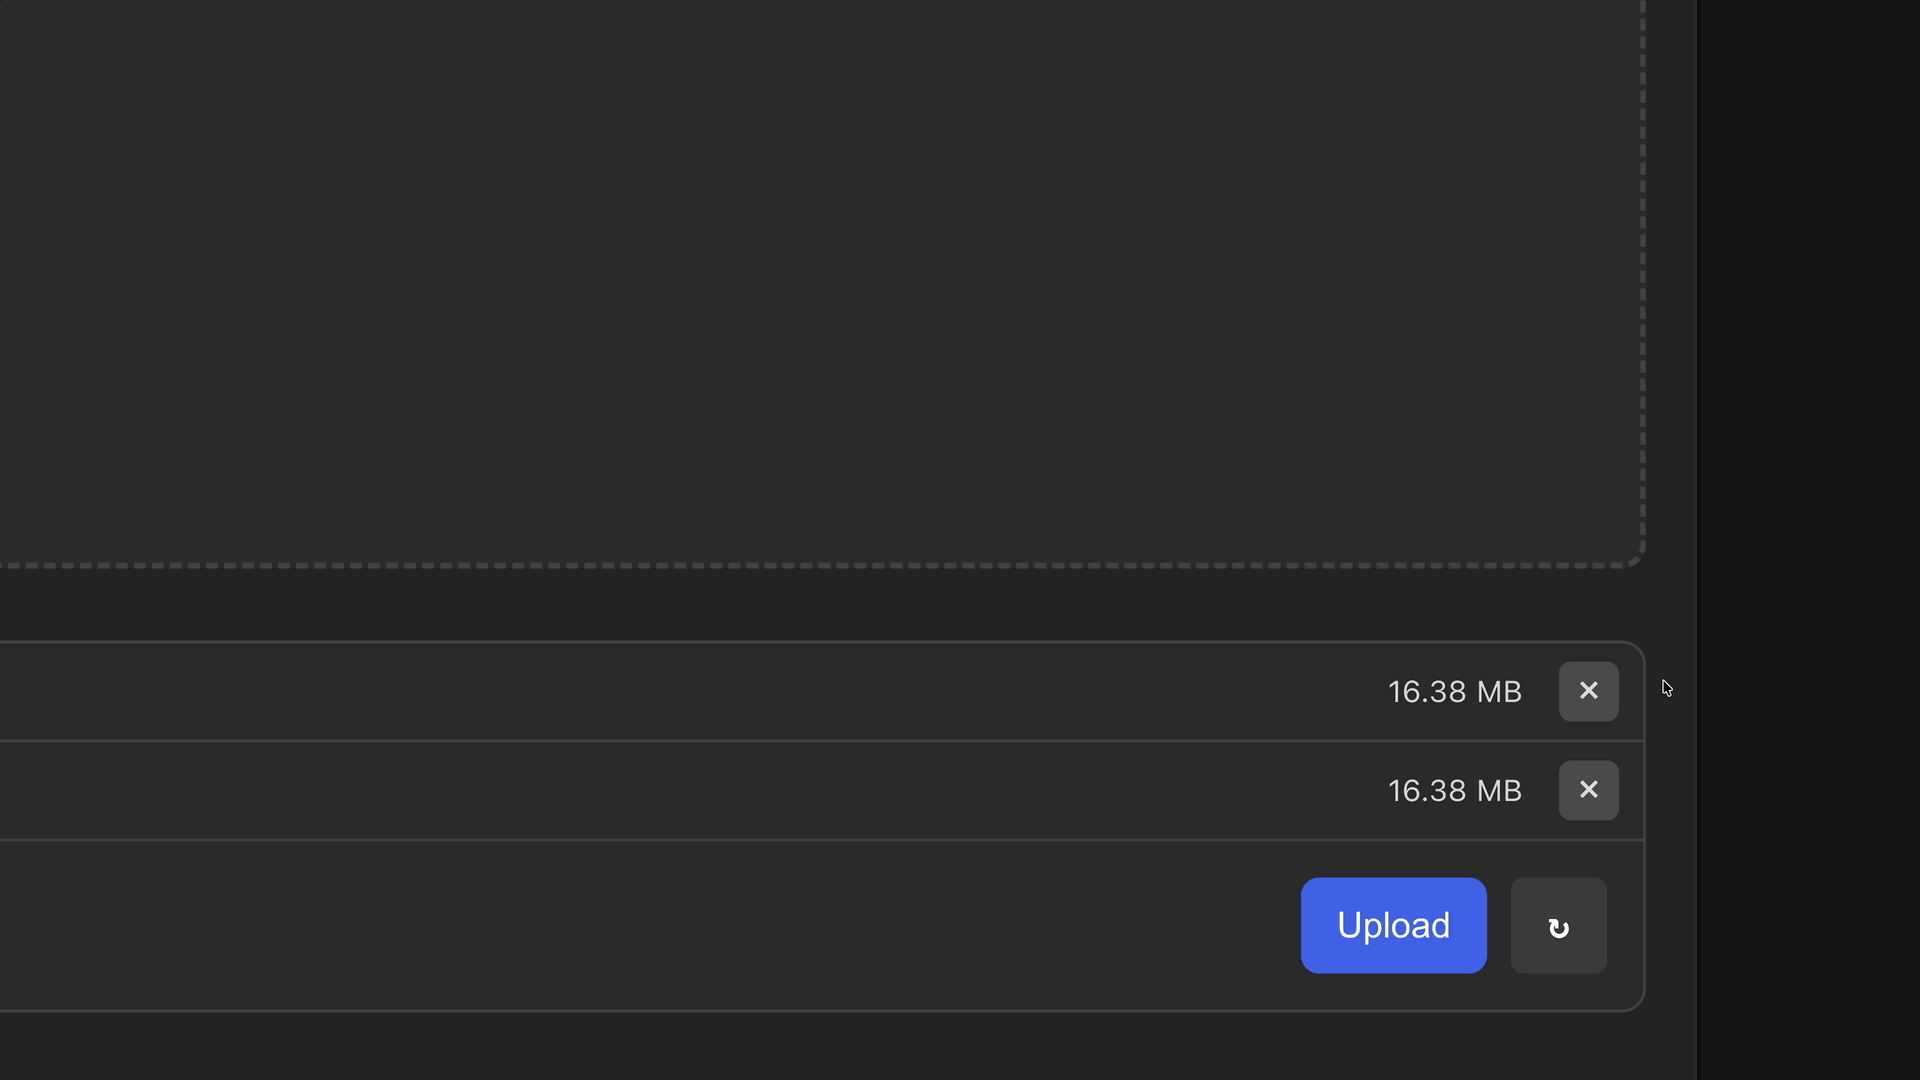This screenshot has width=1920, height=1080.
Task: Start uploading the queued files
Action: click(1393, 925)
